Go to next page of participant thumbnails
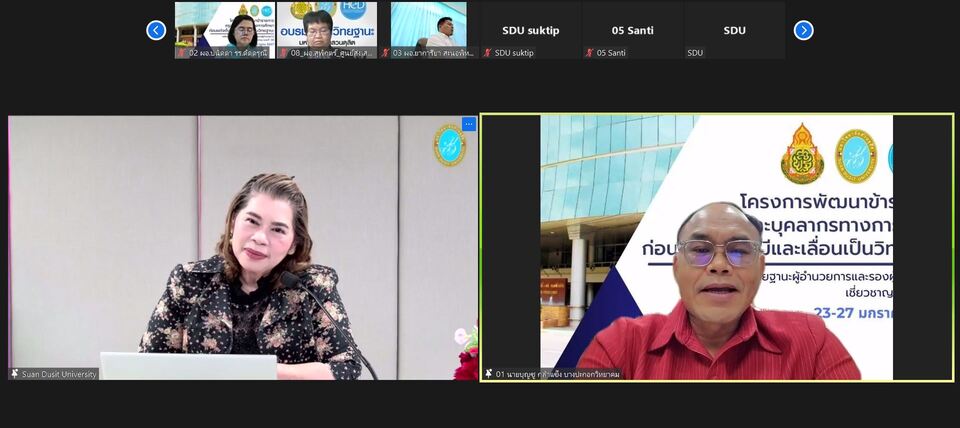 click(803, 30)
